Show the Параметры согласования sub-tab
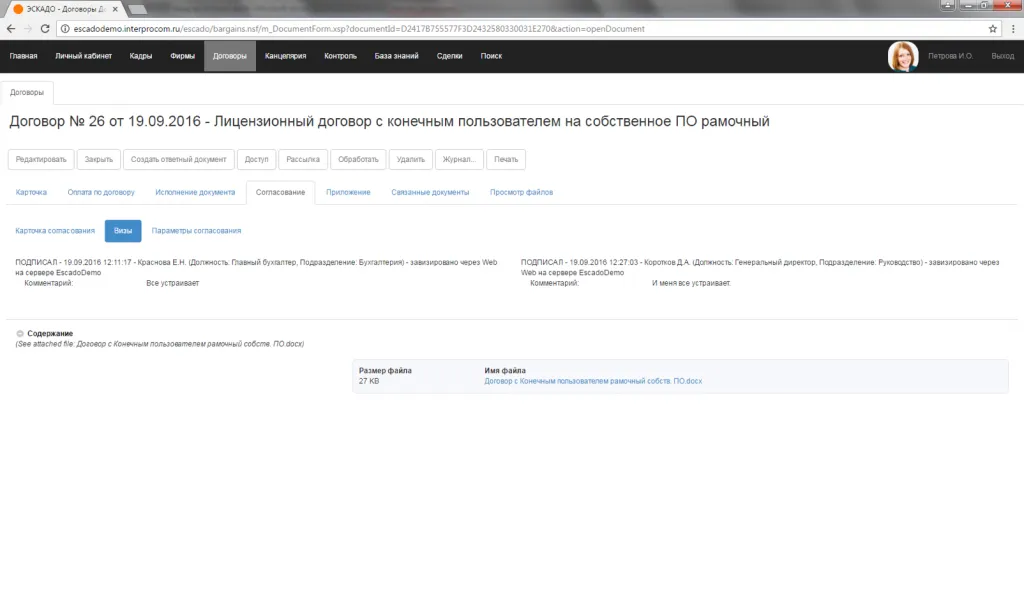Viewport: 1024px width, 615px height. point(196,231)
